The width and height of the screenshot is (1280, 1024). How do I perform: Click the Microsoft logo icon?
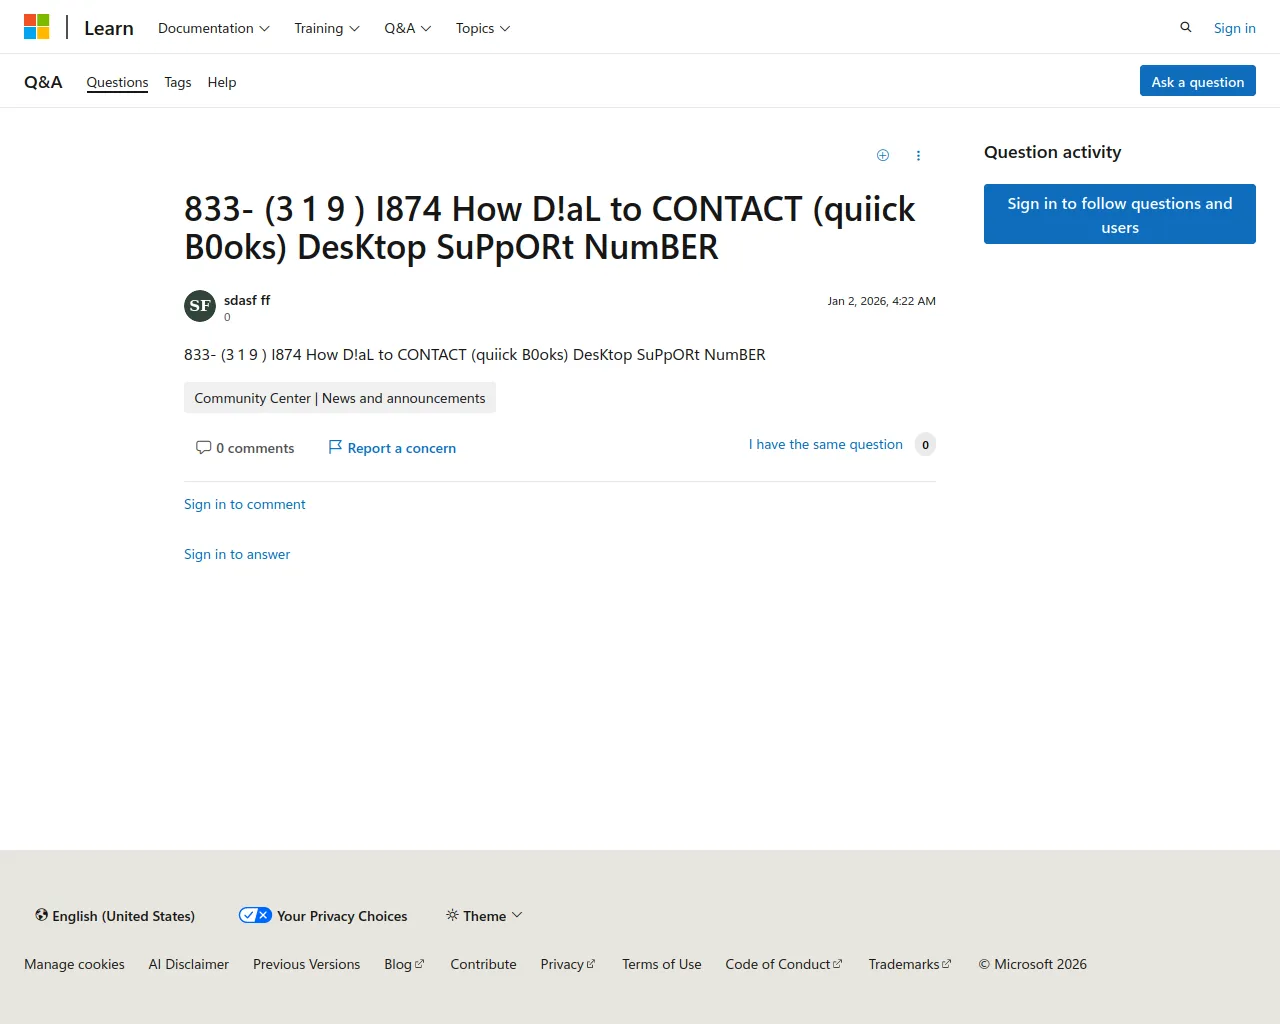[37, 27]
